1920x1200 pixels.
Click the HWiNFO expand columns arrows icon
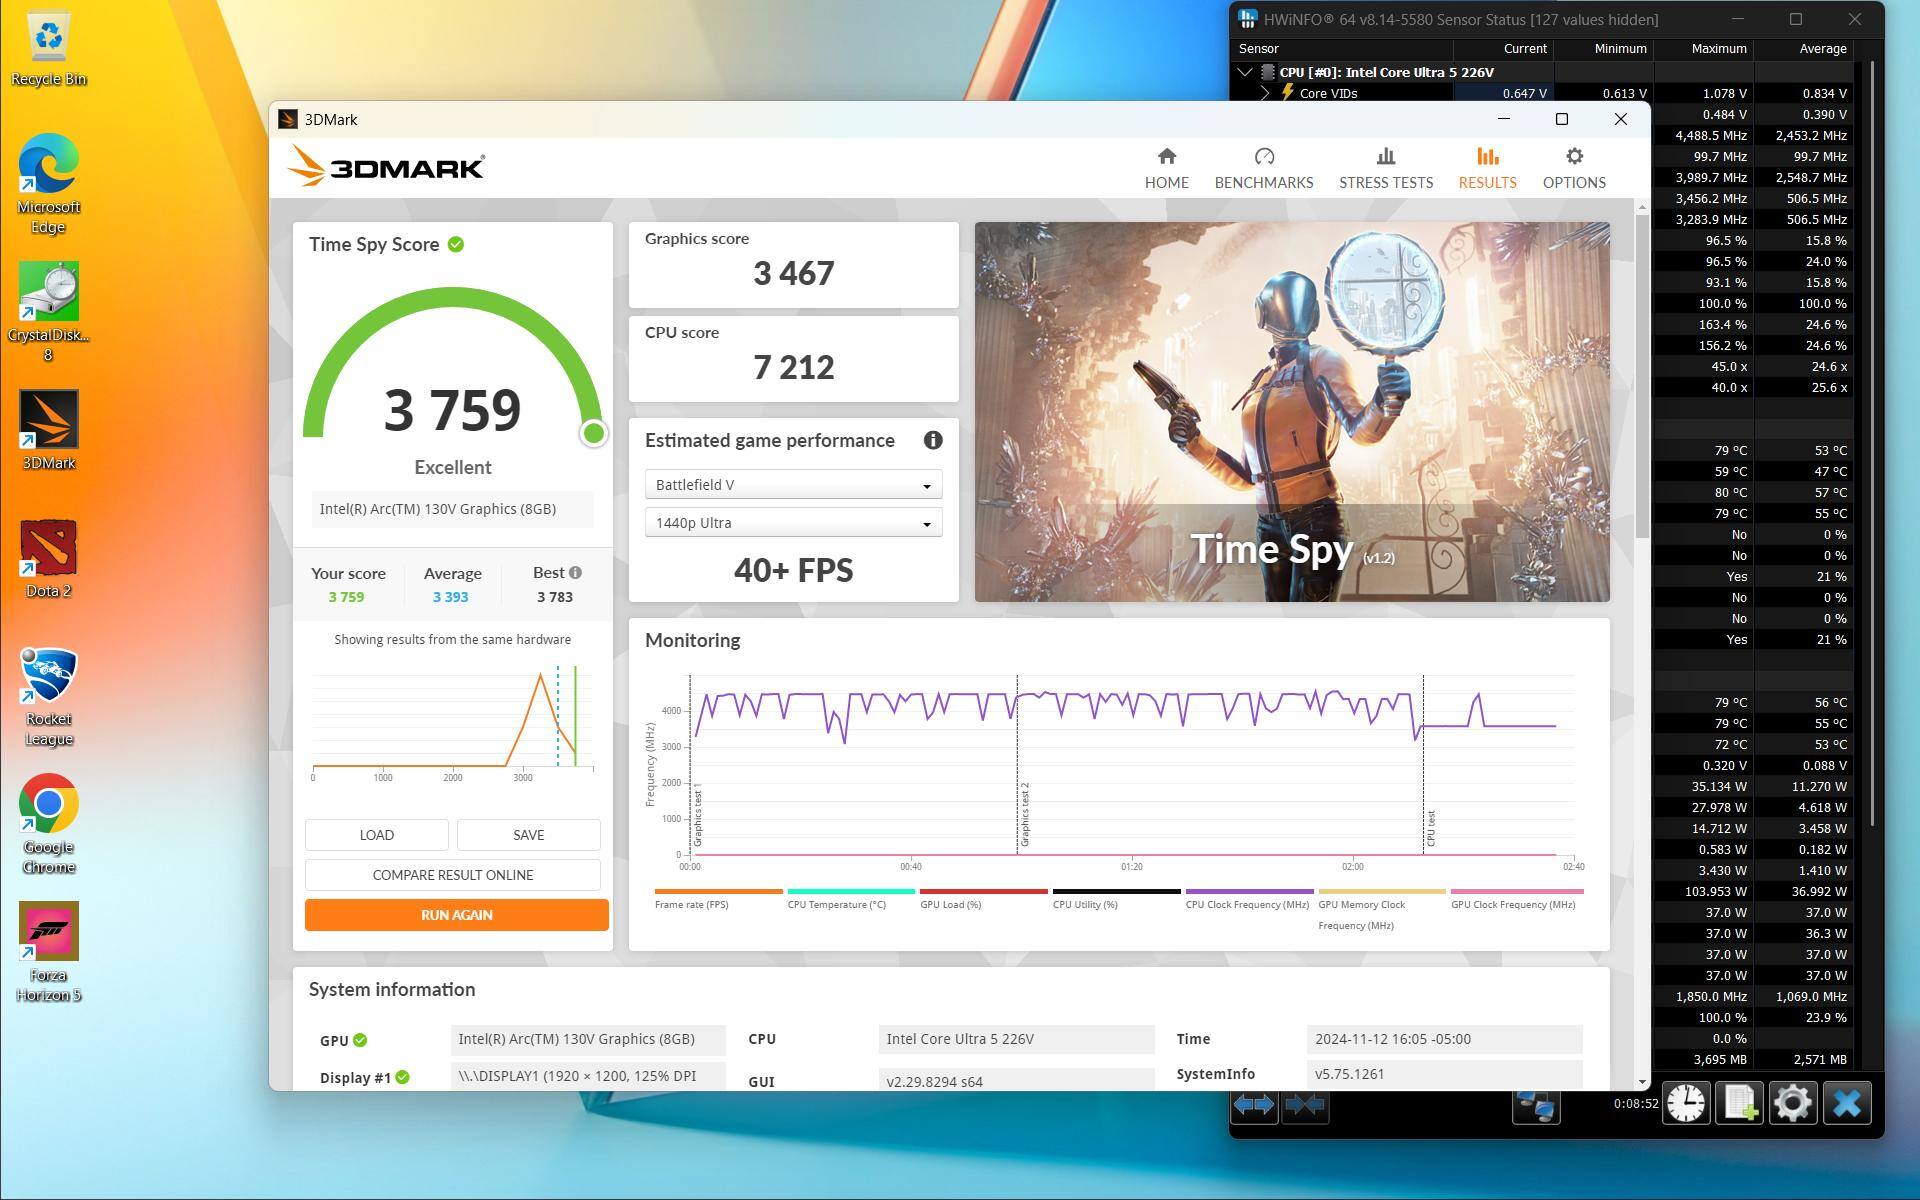(x=1253, y=1104)
